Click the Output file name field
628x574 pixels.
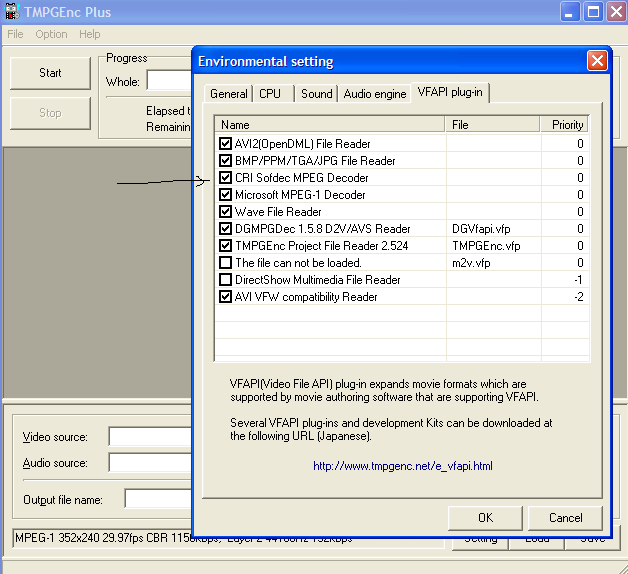[159, 498]
